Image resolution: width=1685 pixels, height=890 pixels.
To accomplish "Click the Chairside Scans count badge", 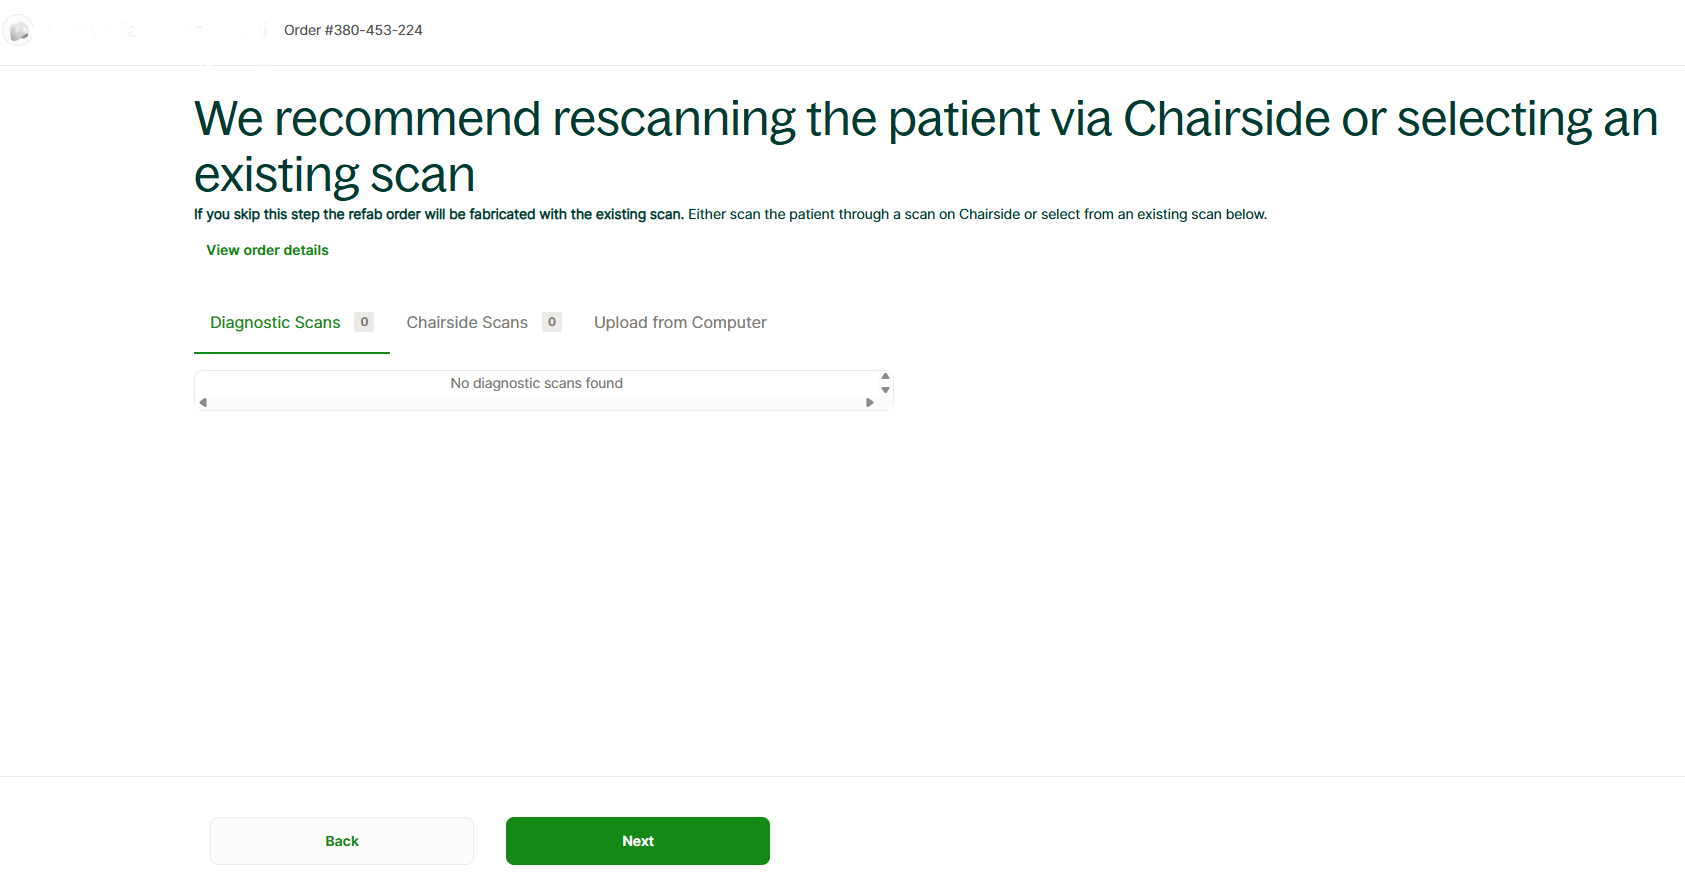I will [552, 322].
